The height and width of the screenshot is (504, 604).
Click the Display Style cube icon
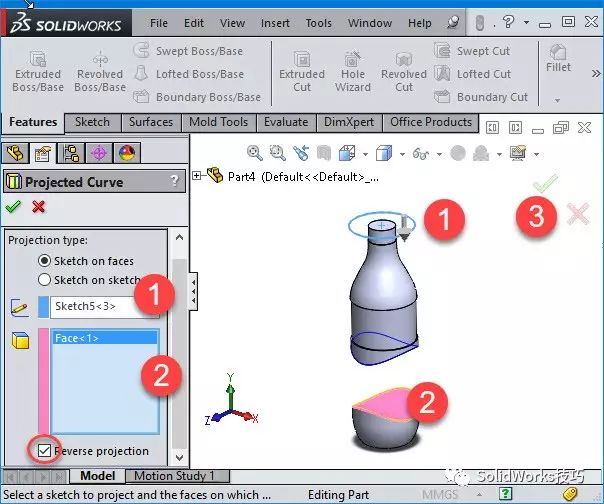point(384,153)
